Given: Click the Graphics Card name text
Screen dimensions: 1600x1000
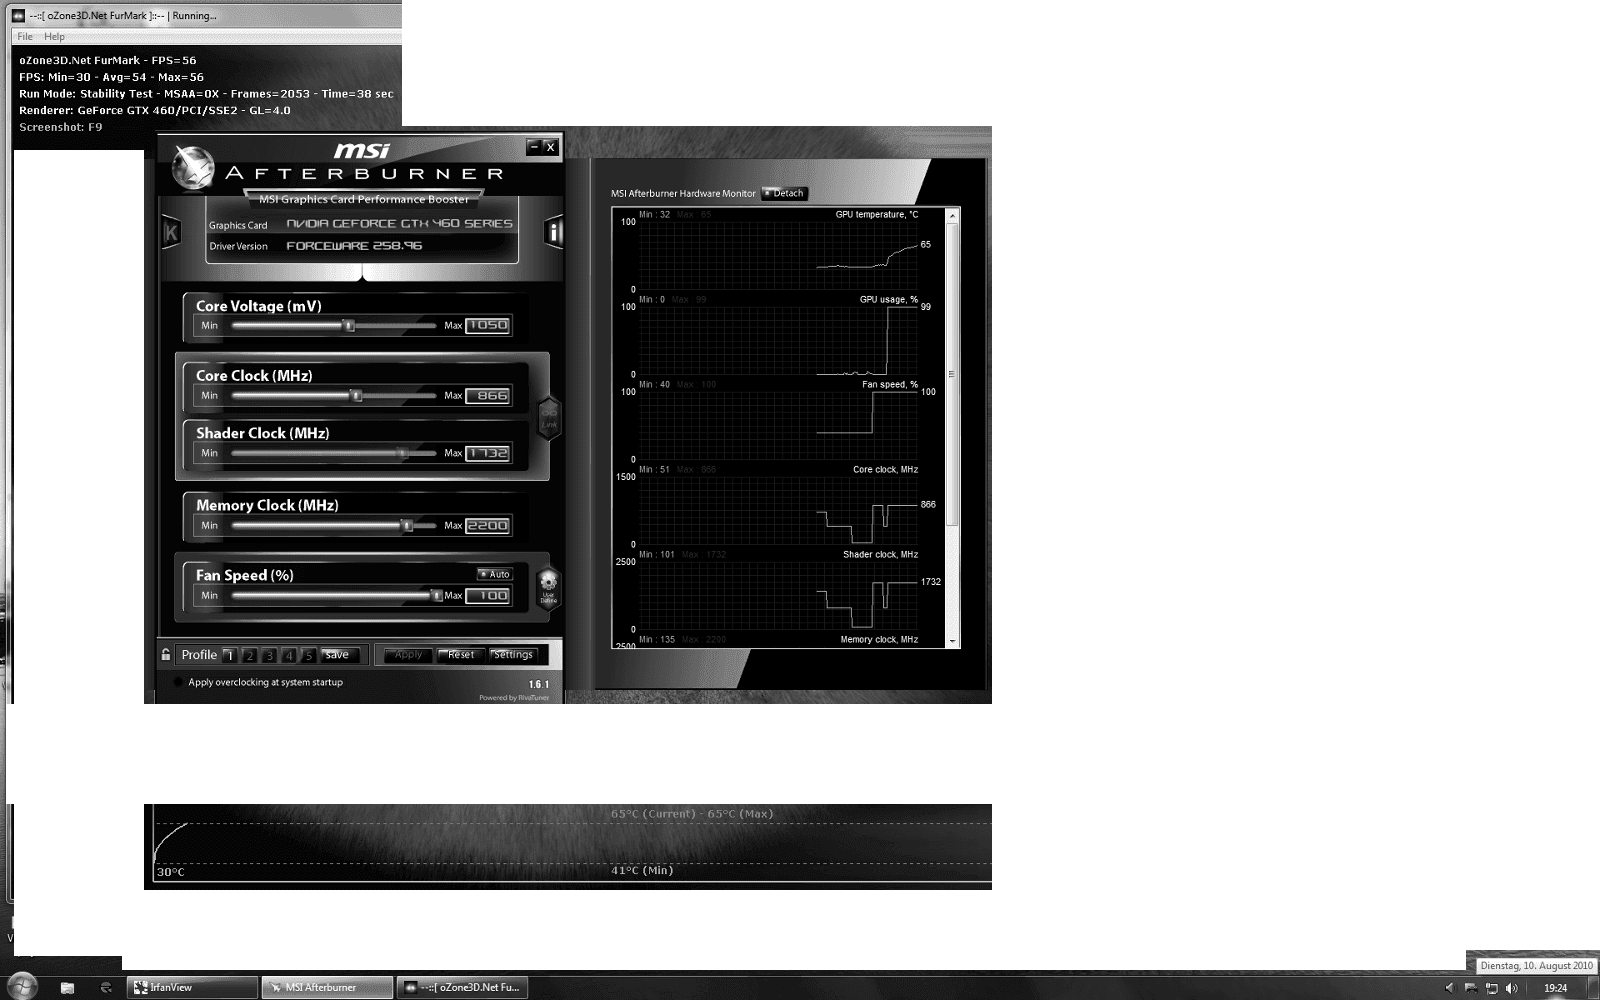Looking at the screenshot, I should [399, 224].
